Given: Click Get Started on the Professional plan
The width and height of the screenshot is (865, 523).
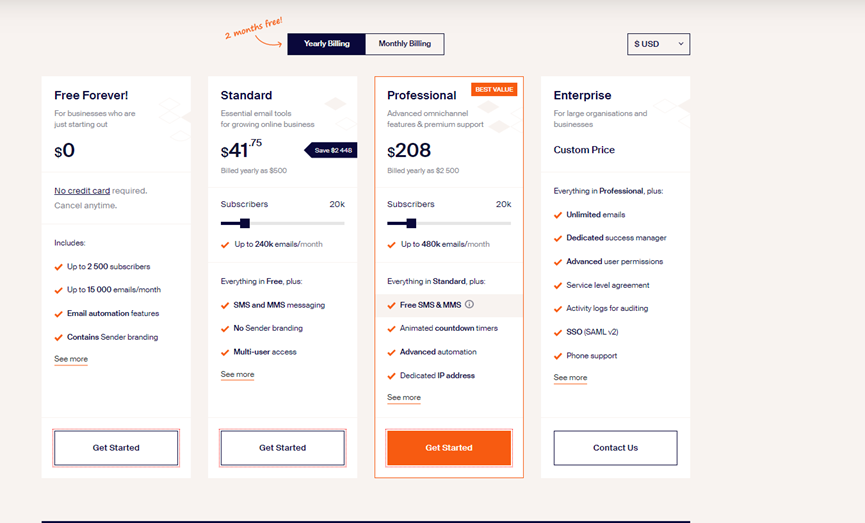Looking at the screenshot, I should [x=449, y=448].
